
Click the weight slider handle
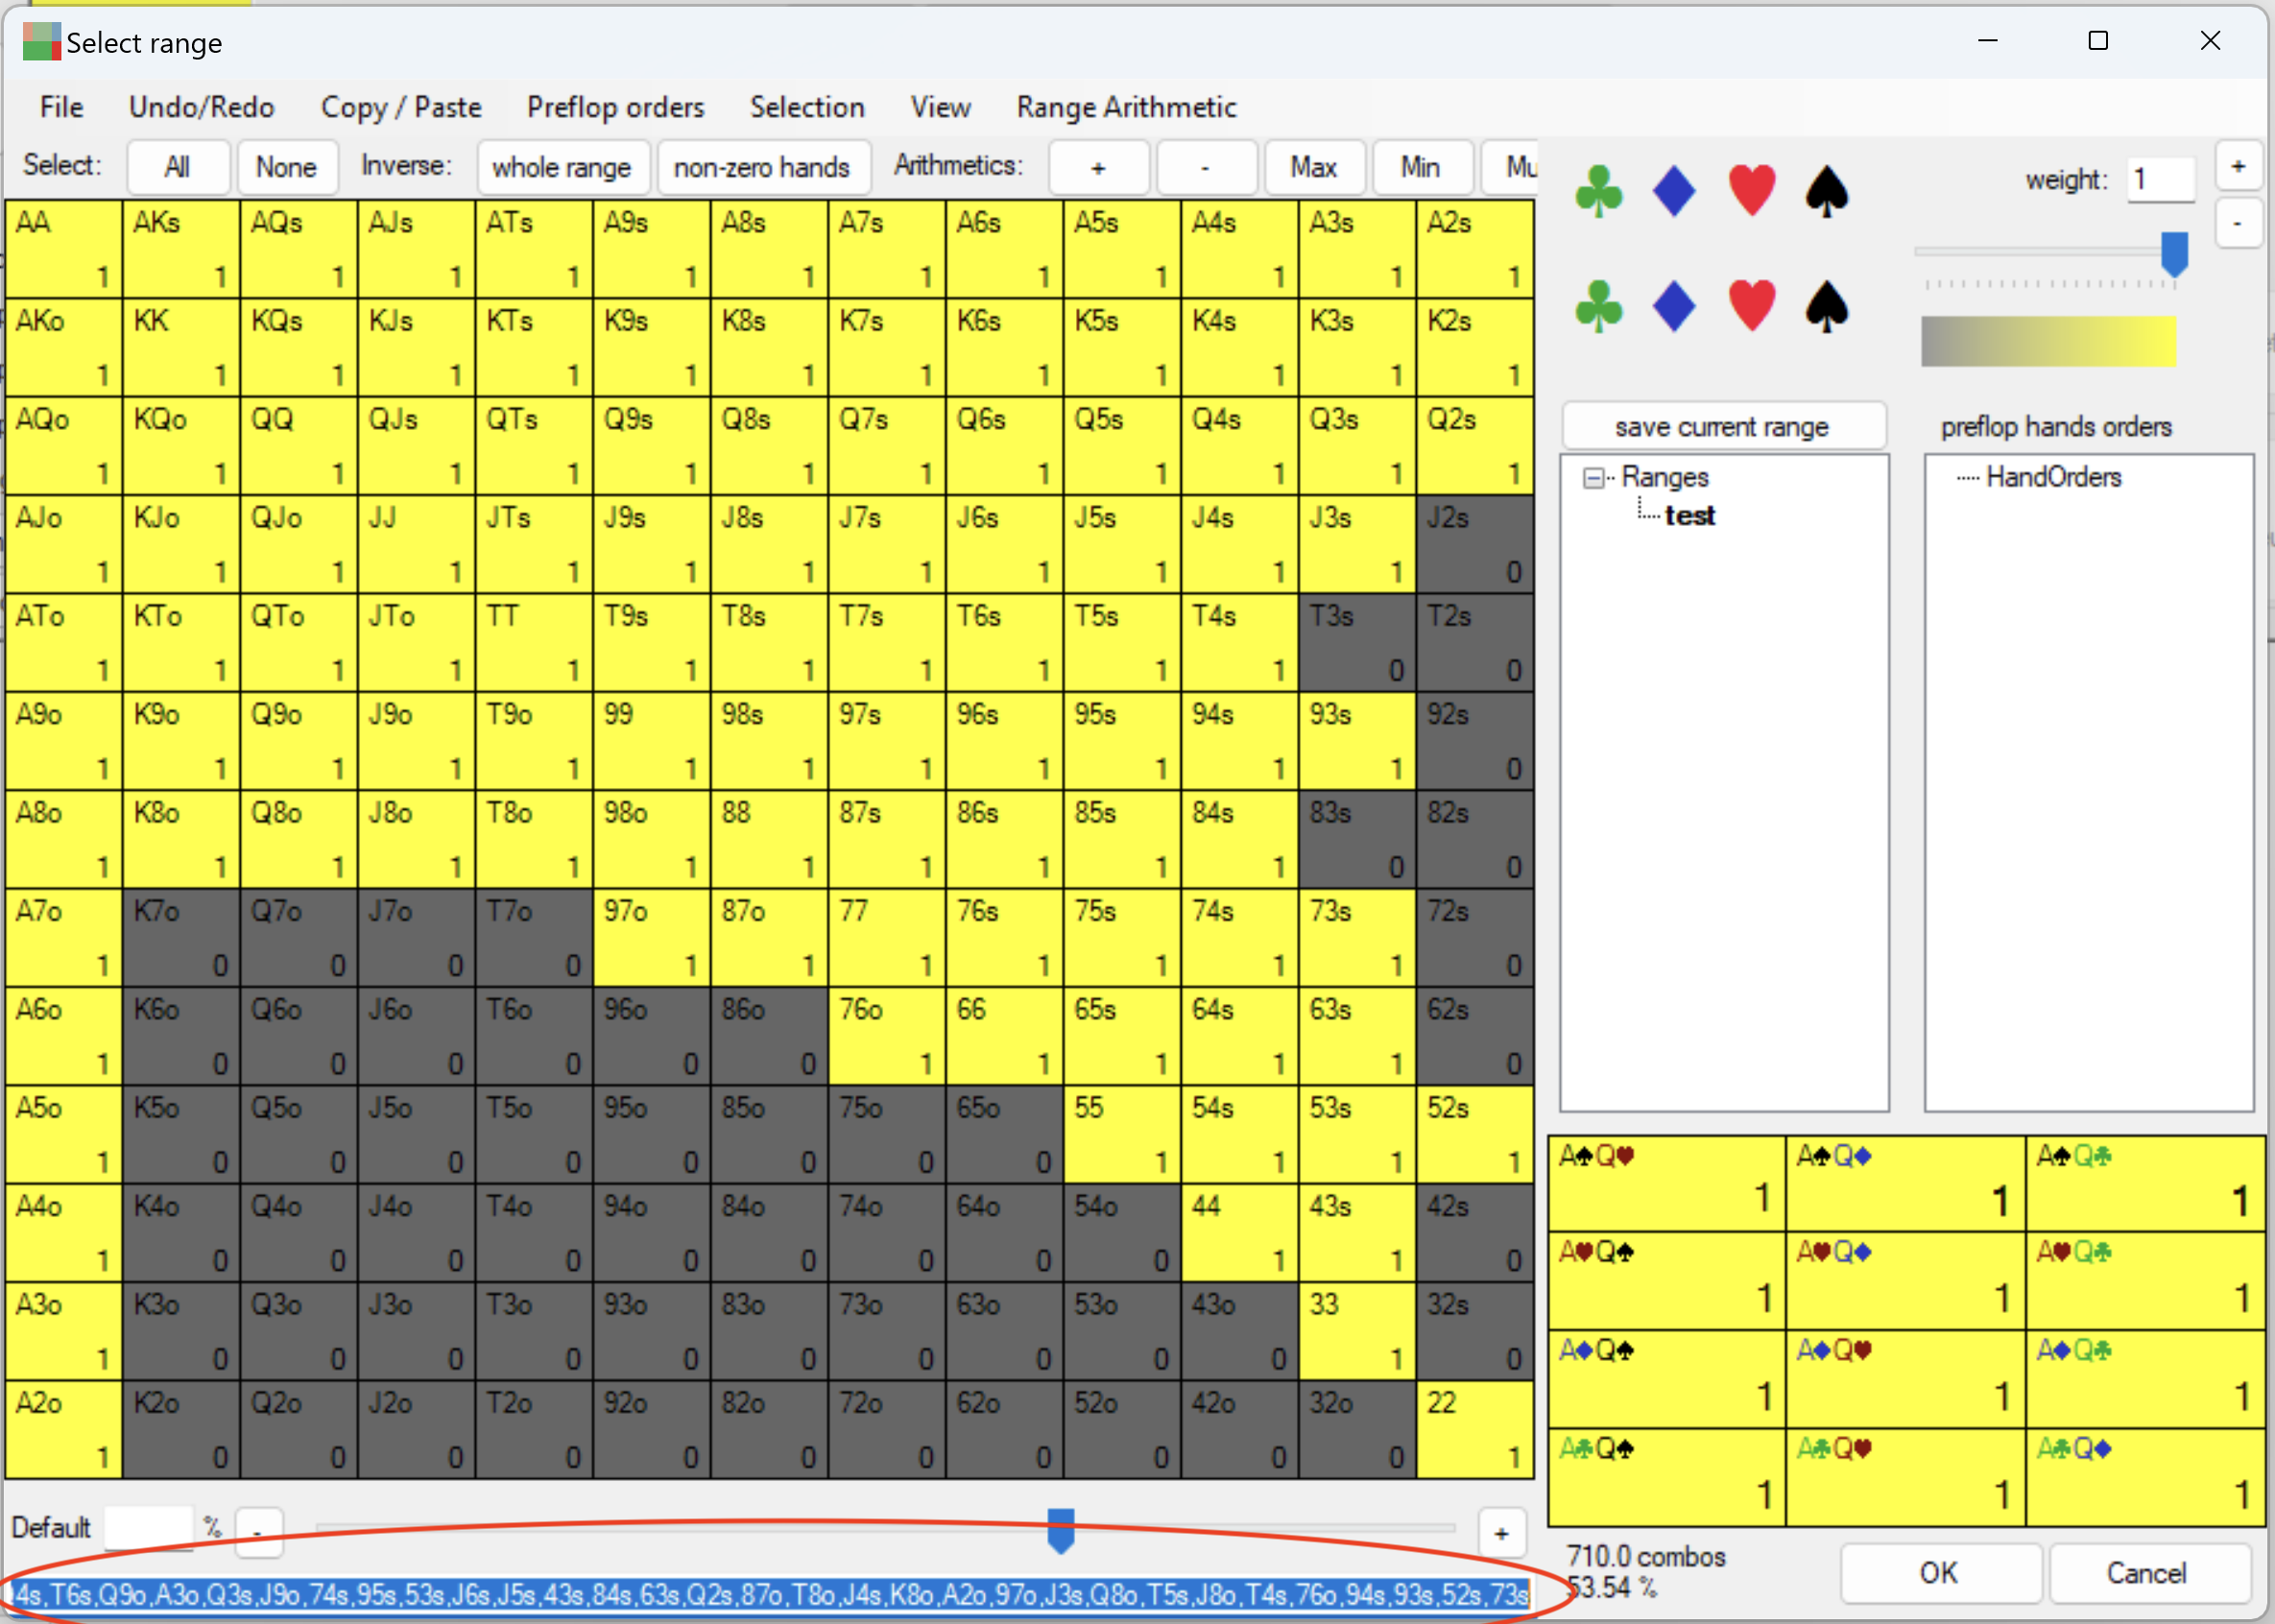[2174, 254]
